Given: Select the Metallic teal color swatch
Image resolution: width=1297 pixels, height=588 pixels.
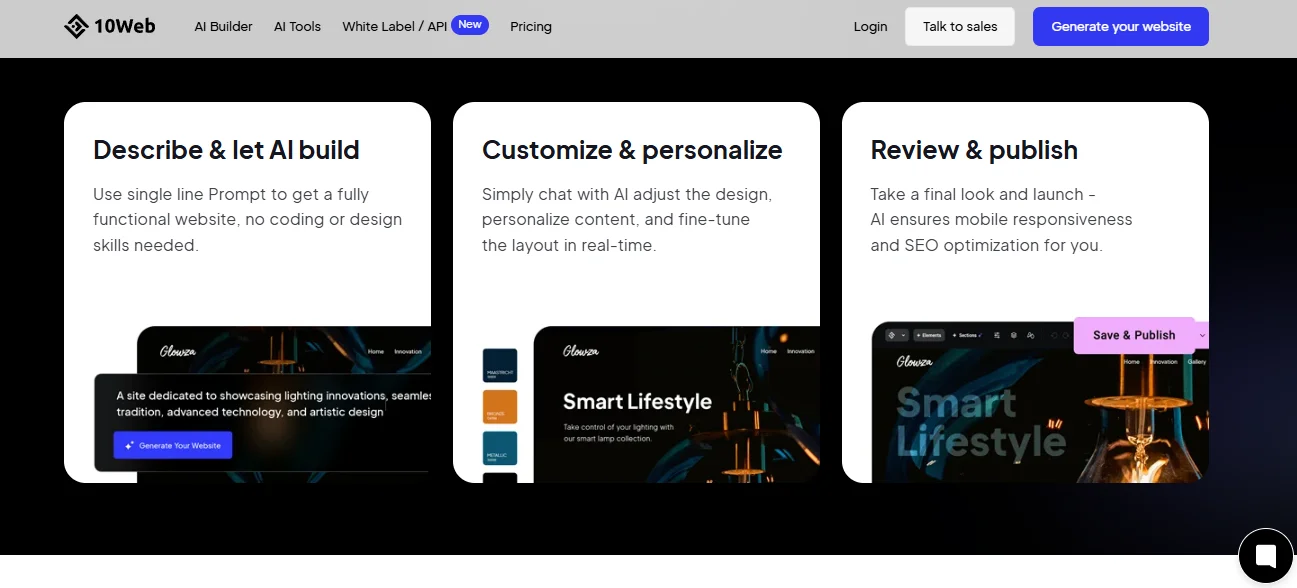Looking at the screenshot, I should click(499, 449).
